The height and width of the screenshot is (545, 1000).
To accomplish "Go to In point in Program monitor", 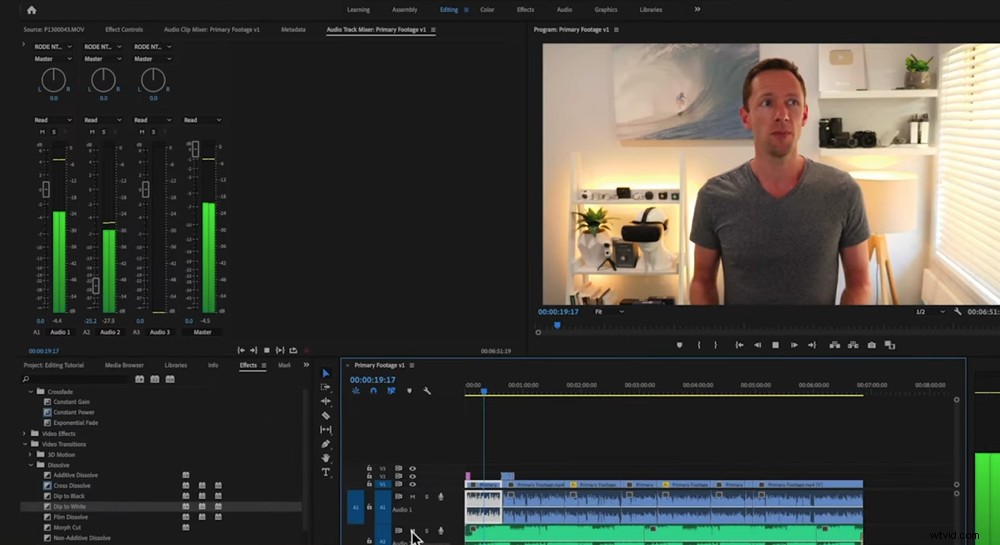I will (739, 345).
